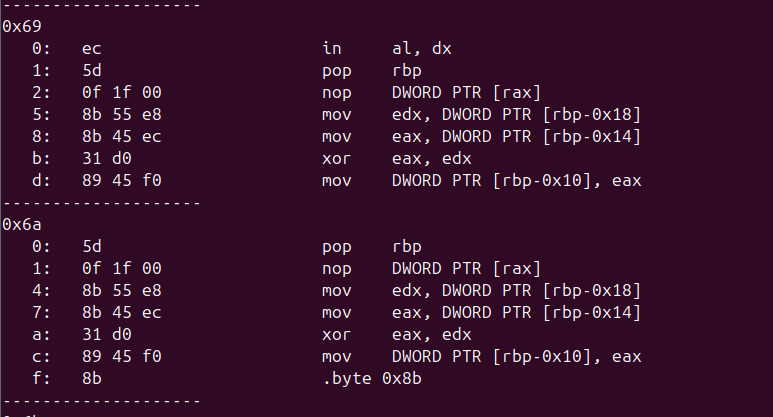Click bytes '31 d0' at offset a
The width and height of the screenshot is (773, 417).
tap(100, 334)
